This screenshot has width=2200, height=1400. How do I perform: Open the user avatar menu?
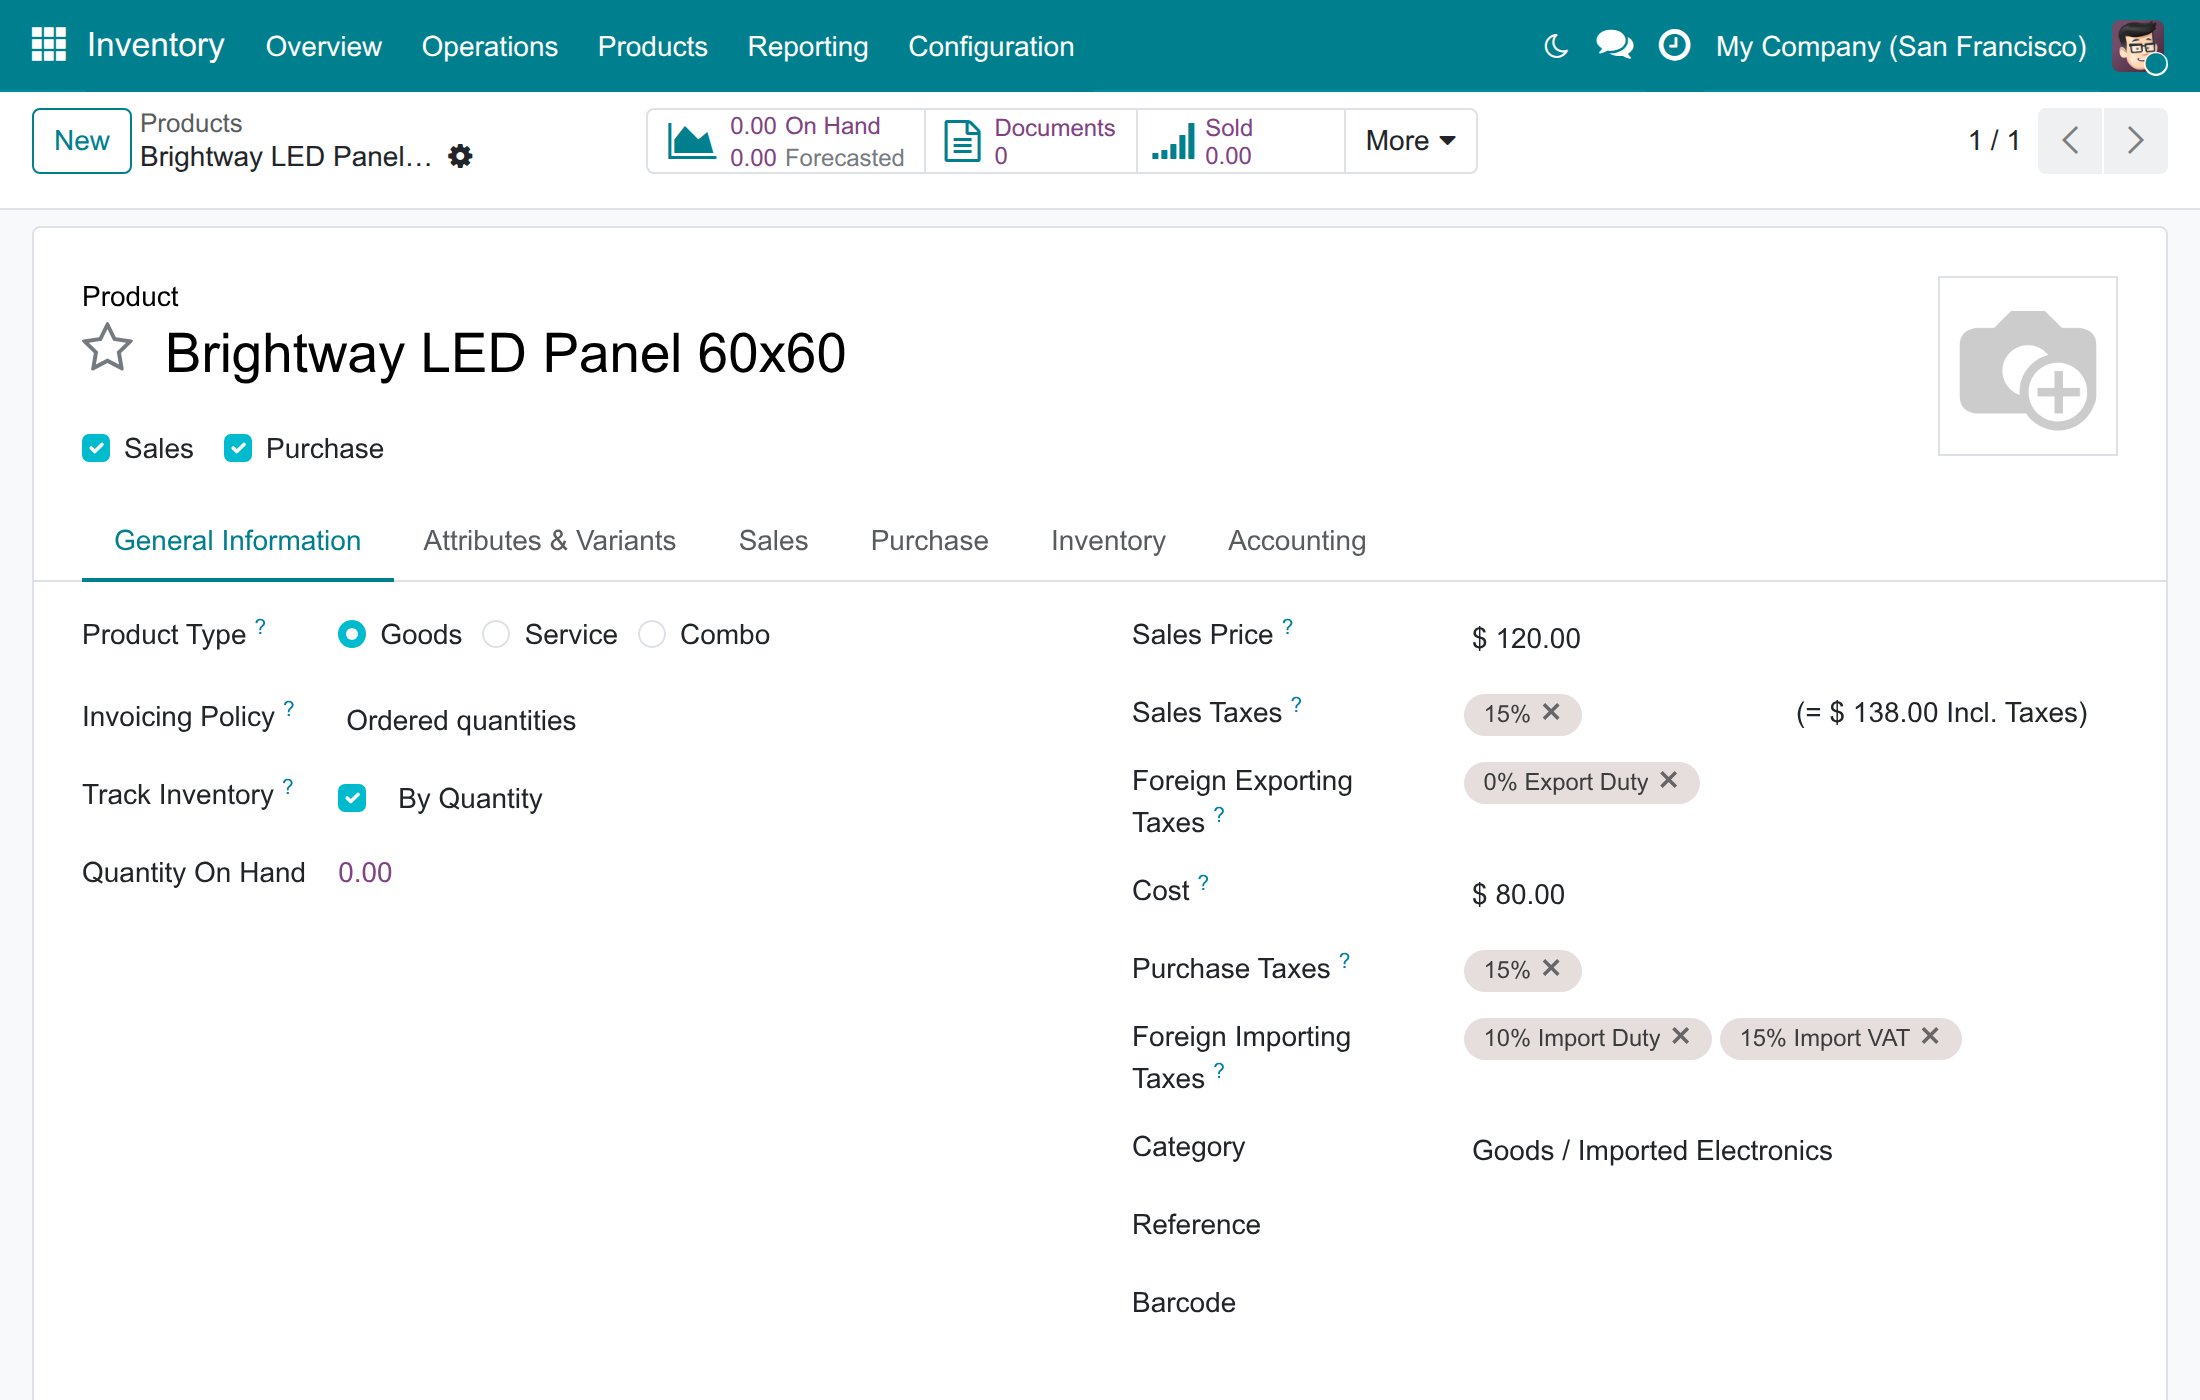(x=2138, y=46)
